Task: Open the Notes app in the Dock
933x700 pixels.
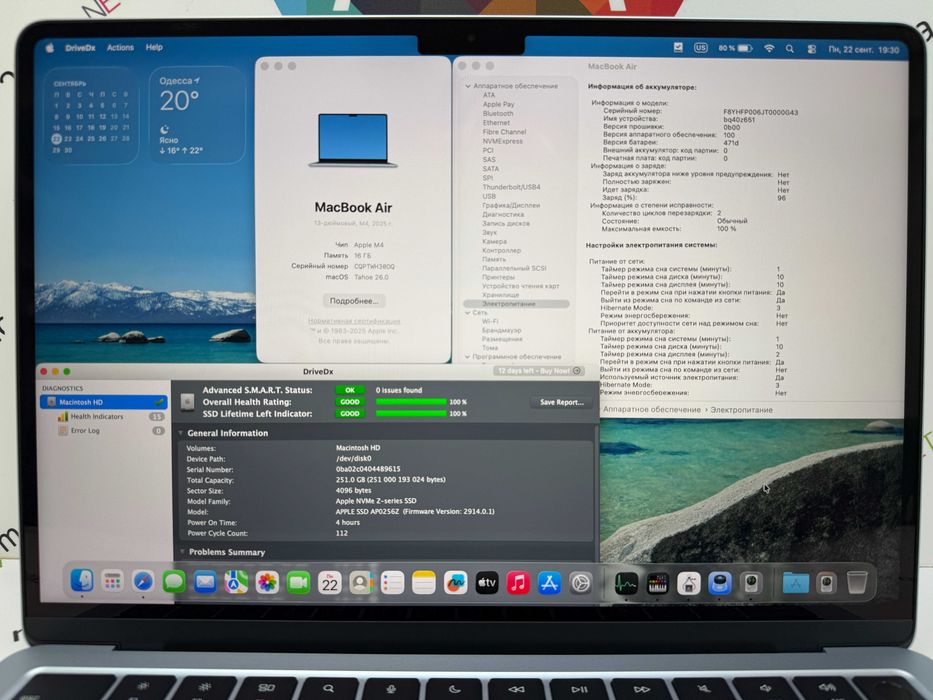Action: point(424,583)
